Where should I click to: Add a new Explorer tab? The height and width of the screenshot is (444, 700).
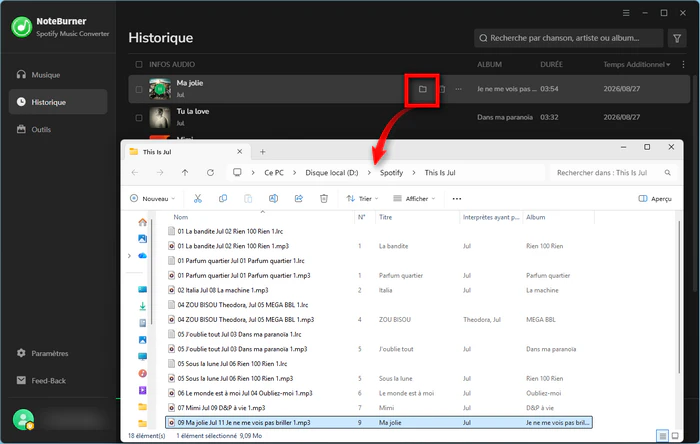click(x=262, y=152)
